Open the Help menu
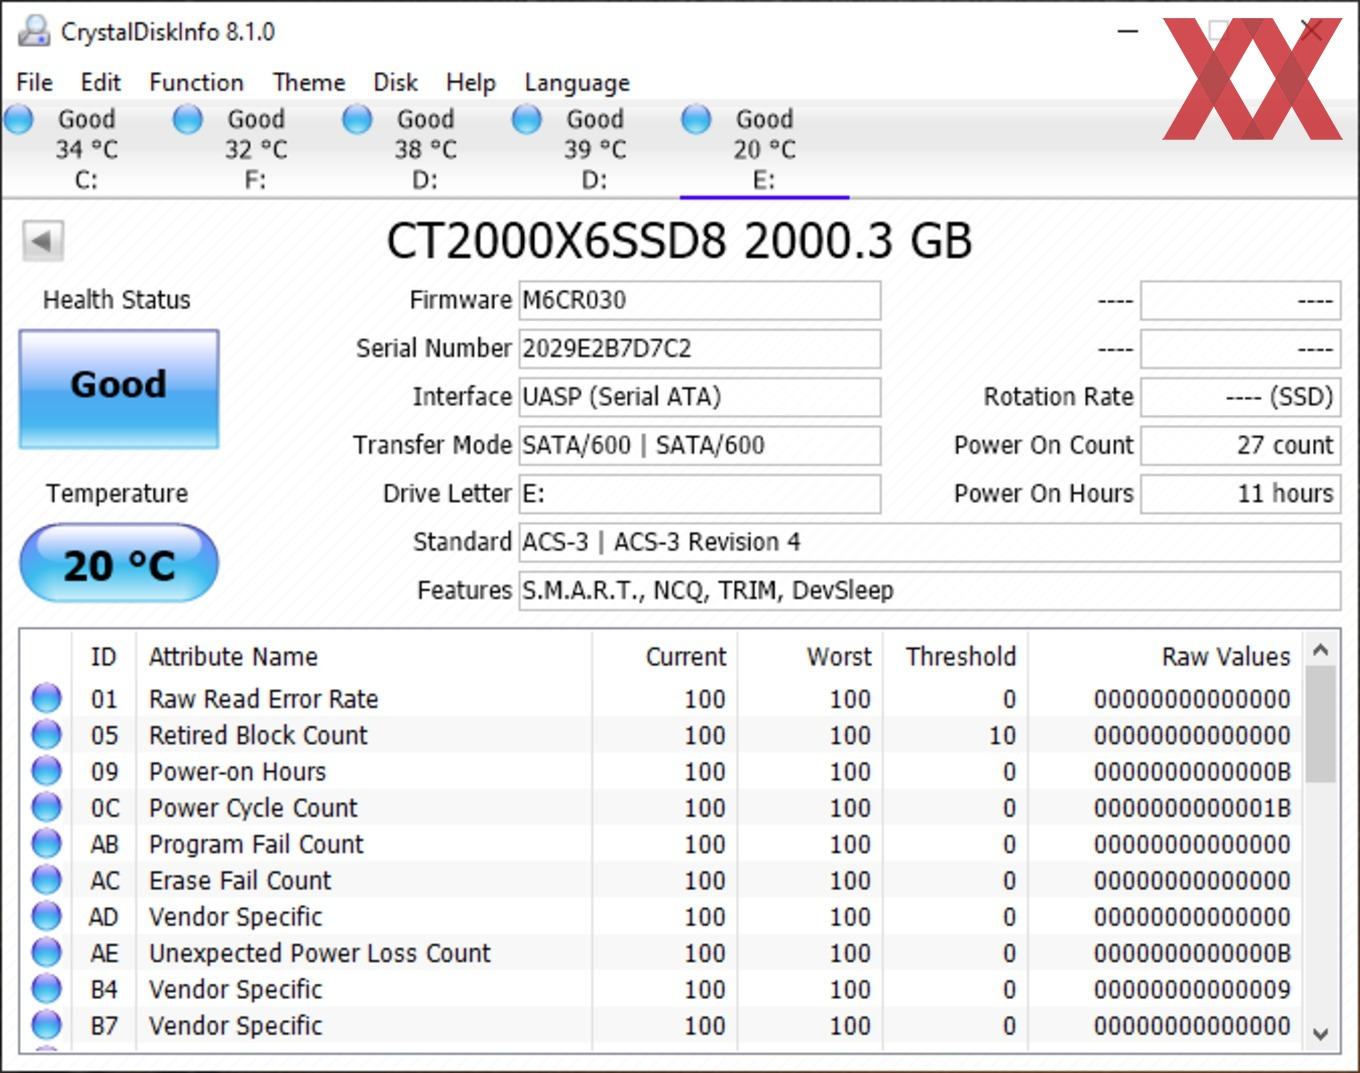 [471, 82]
